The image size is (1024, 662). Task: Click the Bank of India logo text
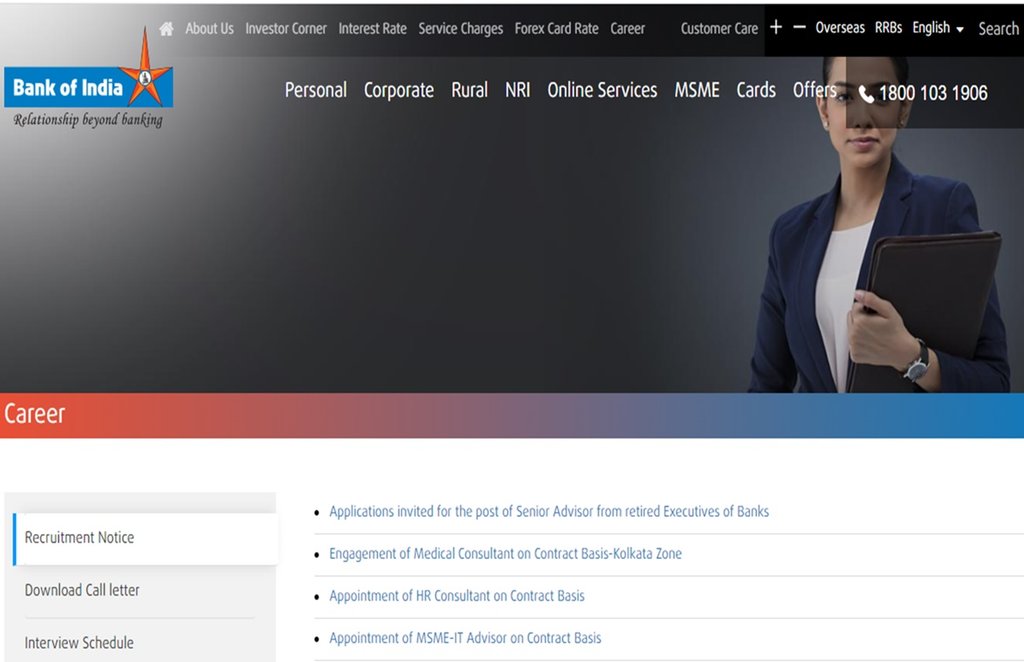68,87
